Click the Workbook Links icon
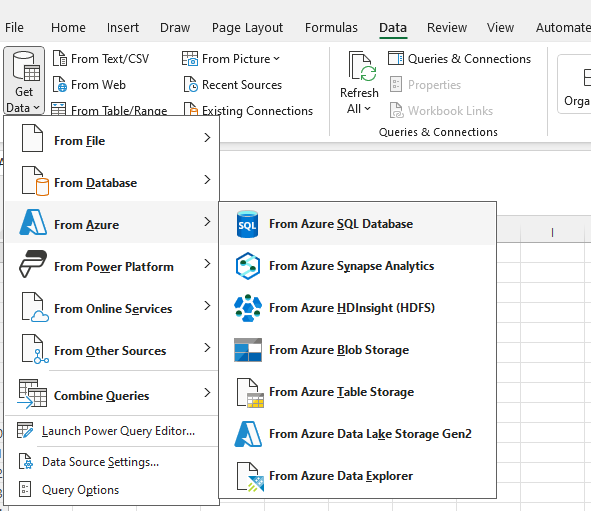This screenshot has height=511, width=591. (396, 110)
